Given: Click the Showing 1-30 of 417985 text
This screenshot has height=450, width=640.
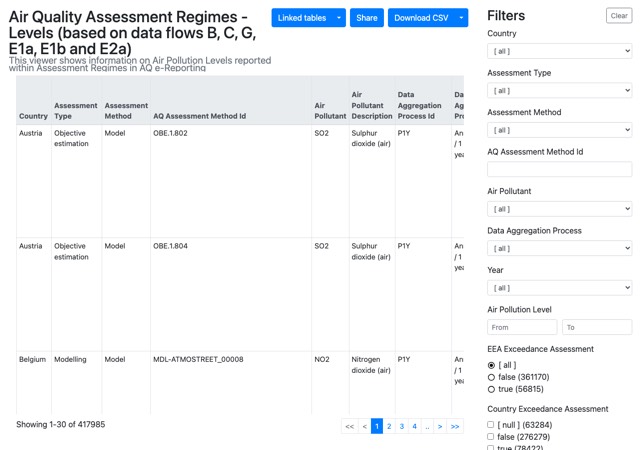Looking at the screenshot, I should pyautogui.click(x=61, y=424).
